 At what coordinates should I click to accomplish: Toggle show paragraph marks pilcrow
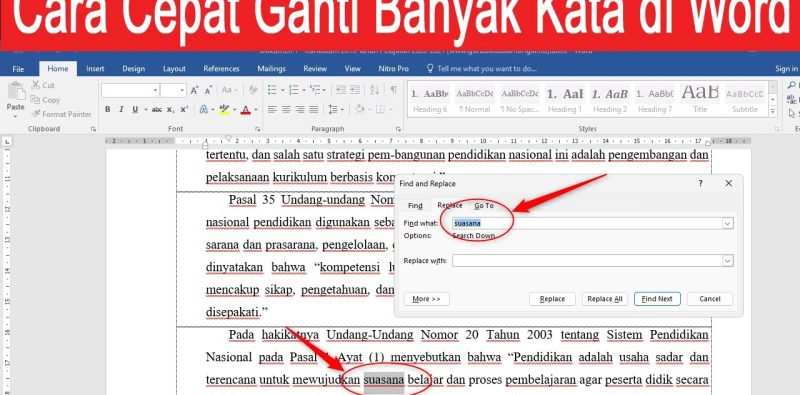point(393,90)
